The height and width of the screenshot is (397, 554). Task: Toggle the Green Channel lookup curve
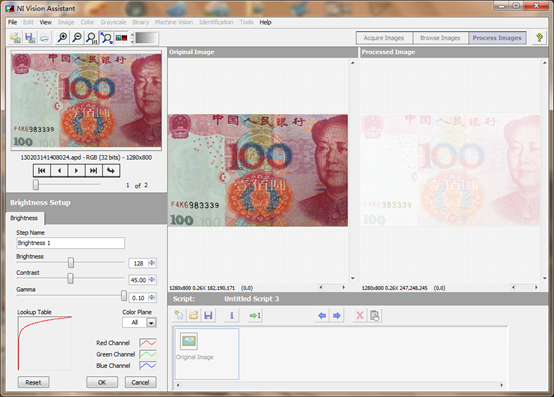pos(148,354)
